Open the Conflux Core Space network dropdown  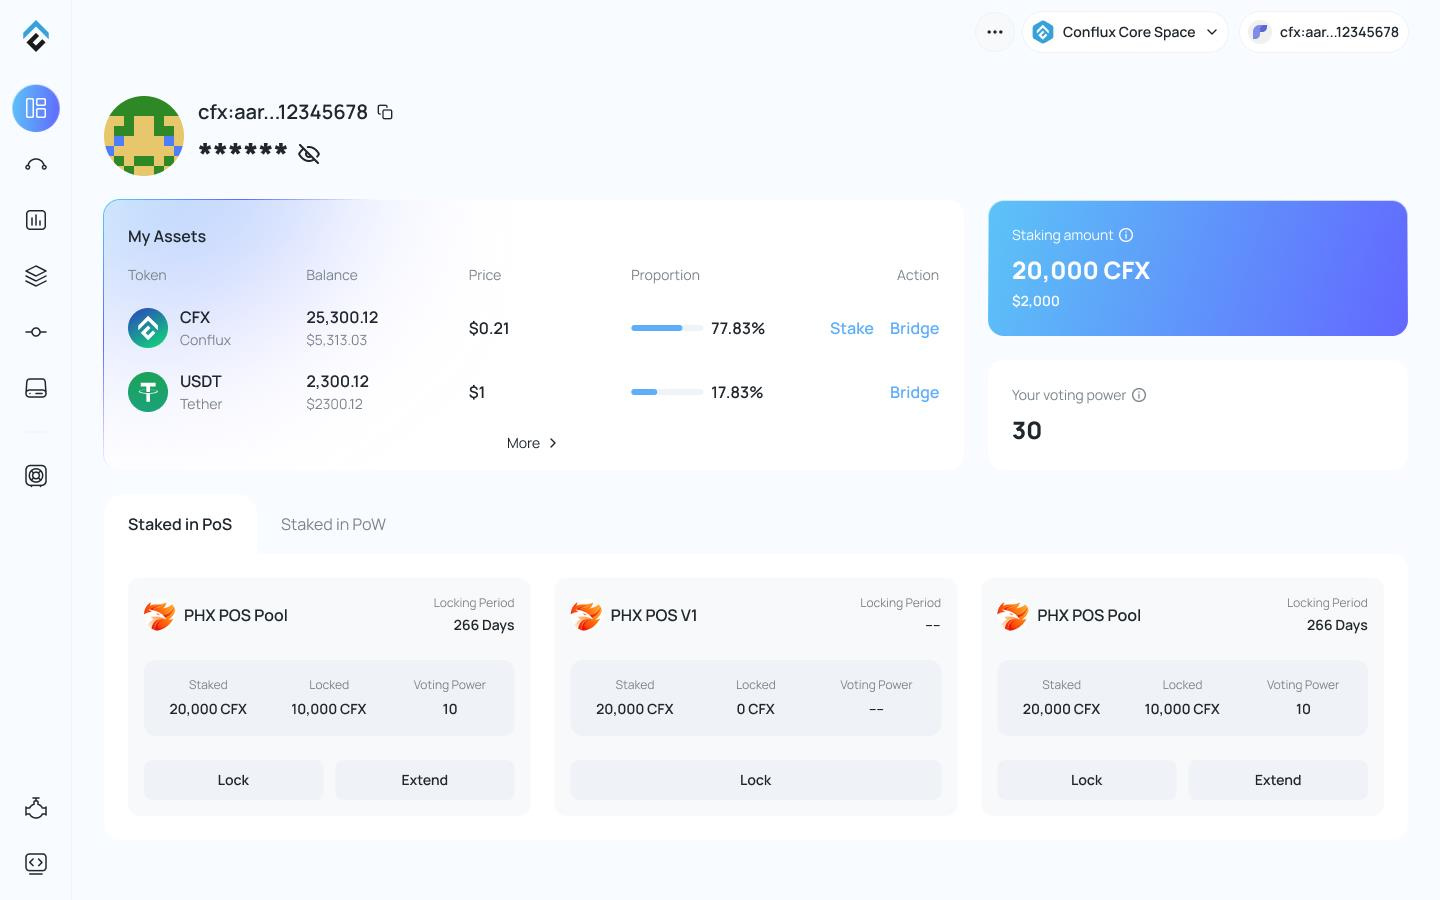tap(1125, 32)
